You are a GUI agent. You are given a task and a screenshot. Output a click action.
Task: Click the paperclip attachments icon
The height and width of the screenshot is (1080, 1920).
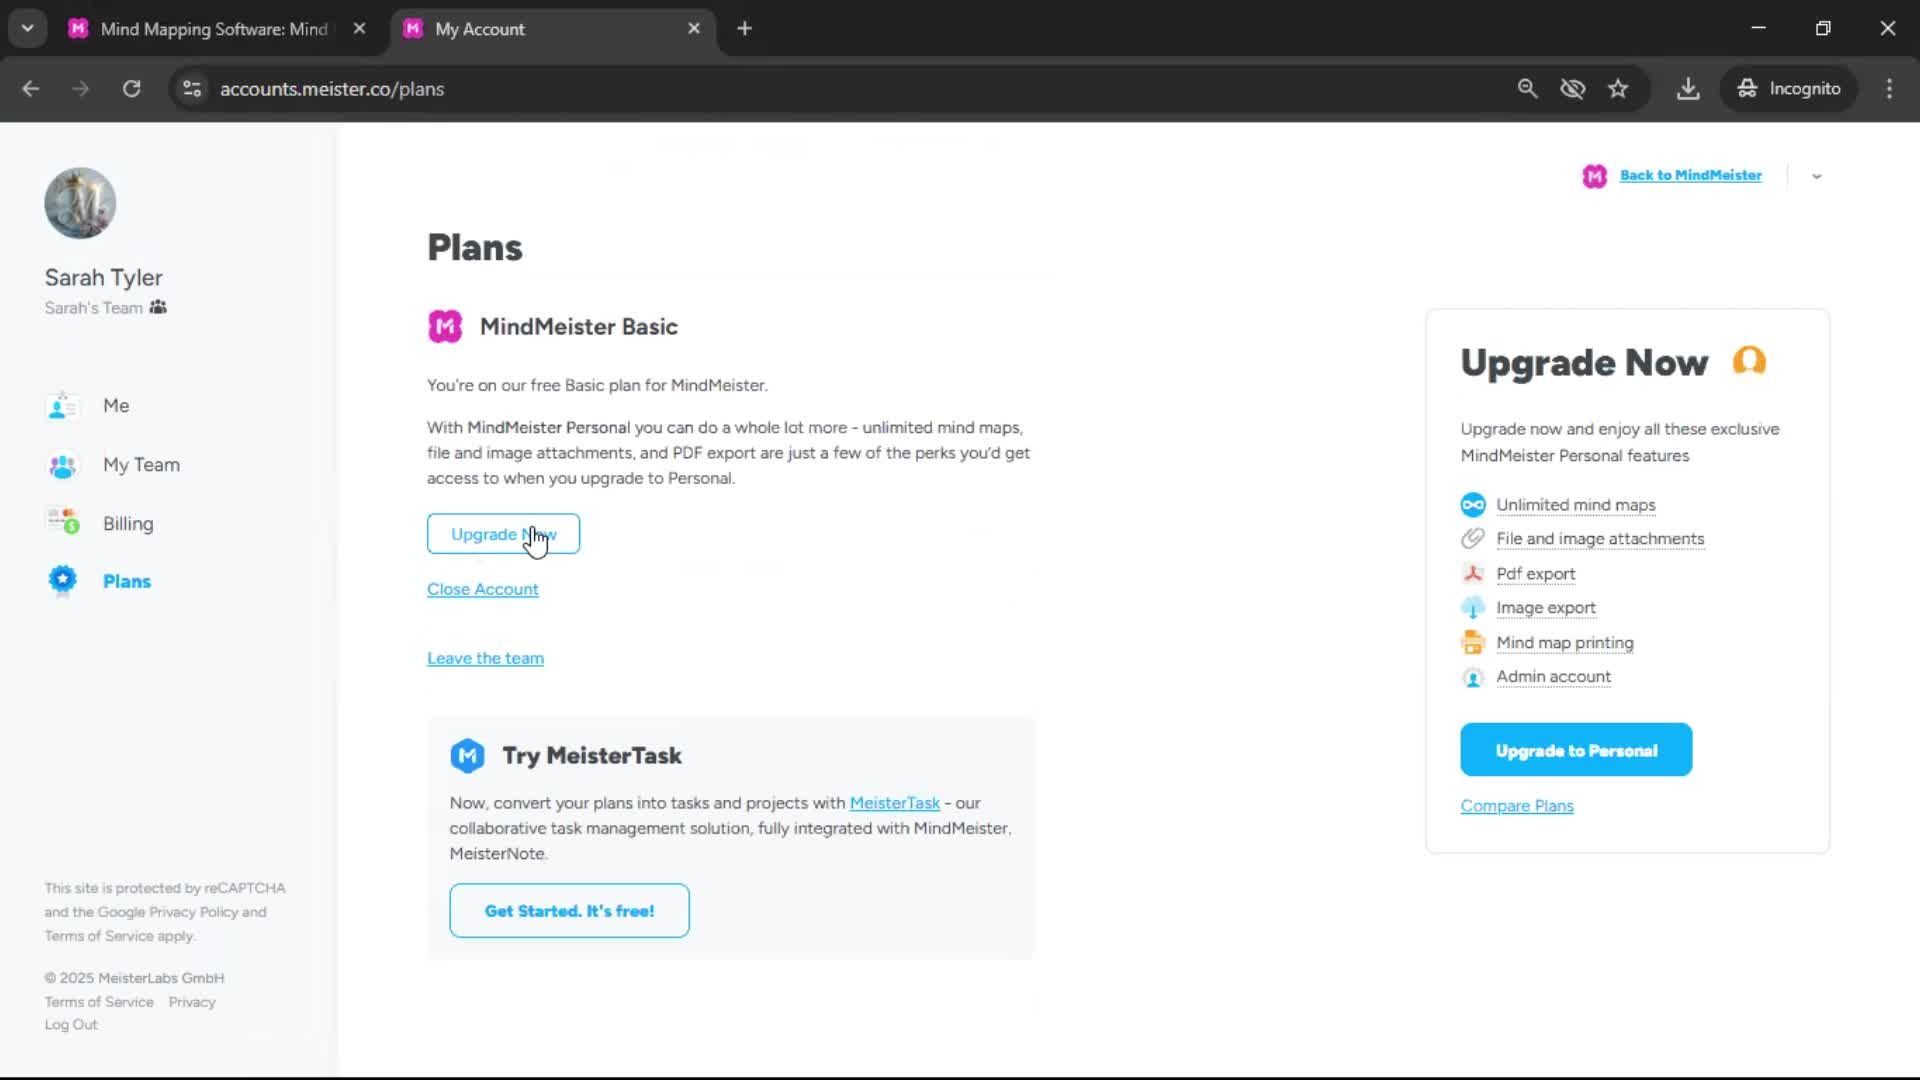click(x=1473, y=539)
